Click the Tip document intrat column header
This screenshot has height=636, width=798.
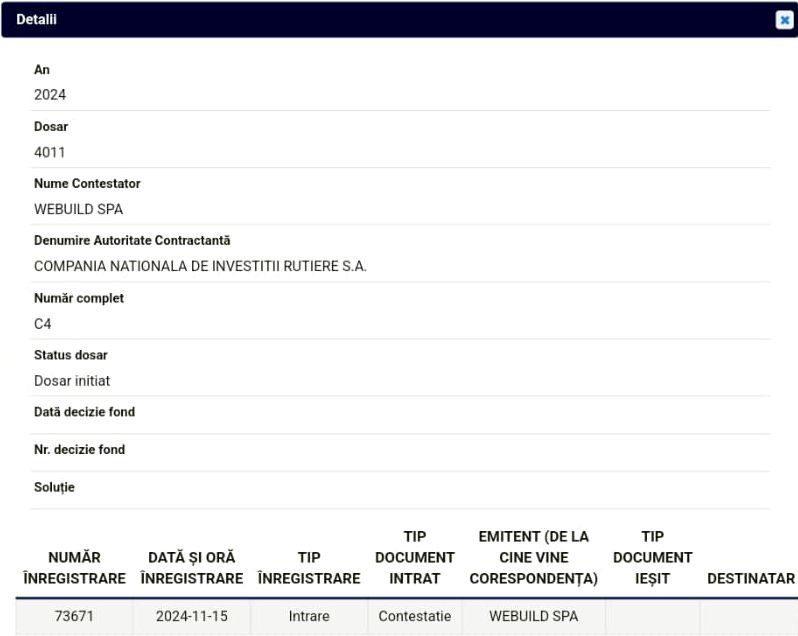415,557
